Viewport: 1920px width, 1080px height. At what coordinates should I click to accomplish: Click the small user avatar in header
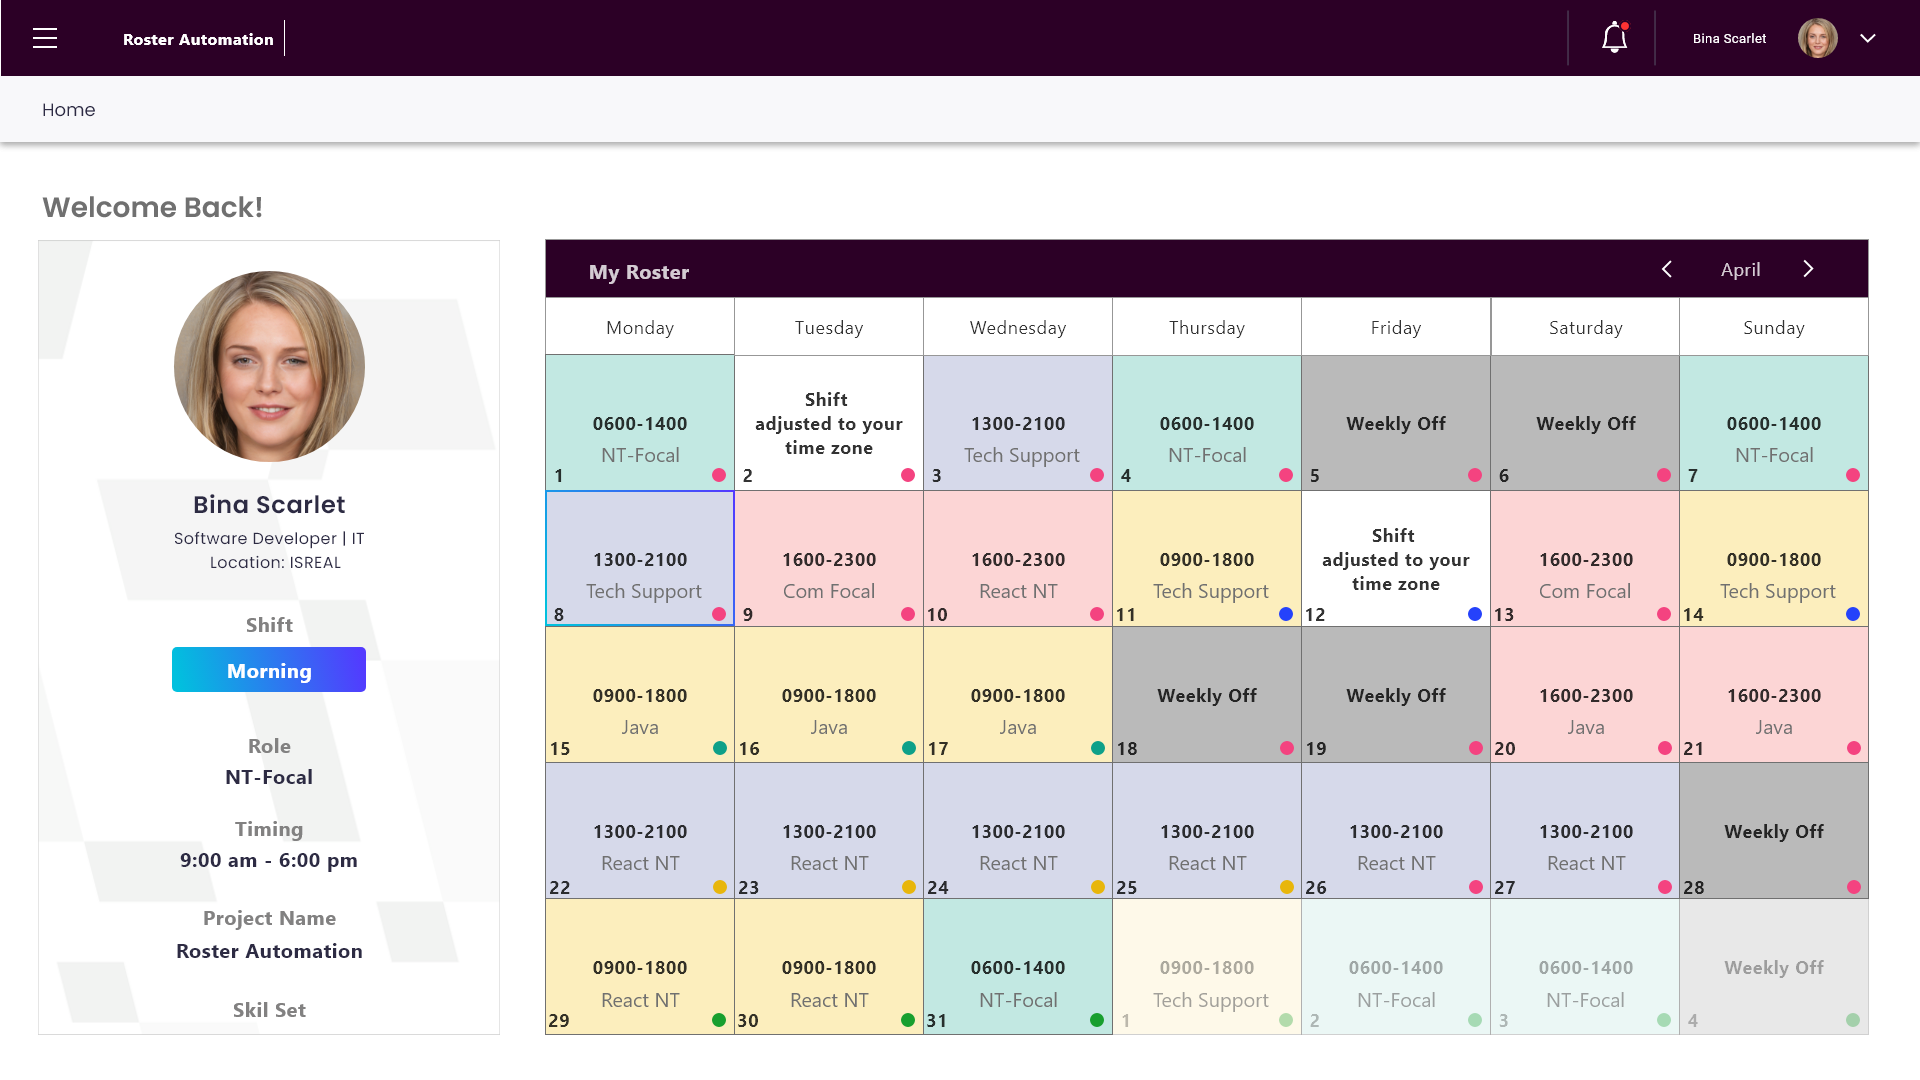[1817, 38]
